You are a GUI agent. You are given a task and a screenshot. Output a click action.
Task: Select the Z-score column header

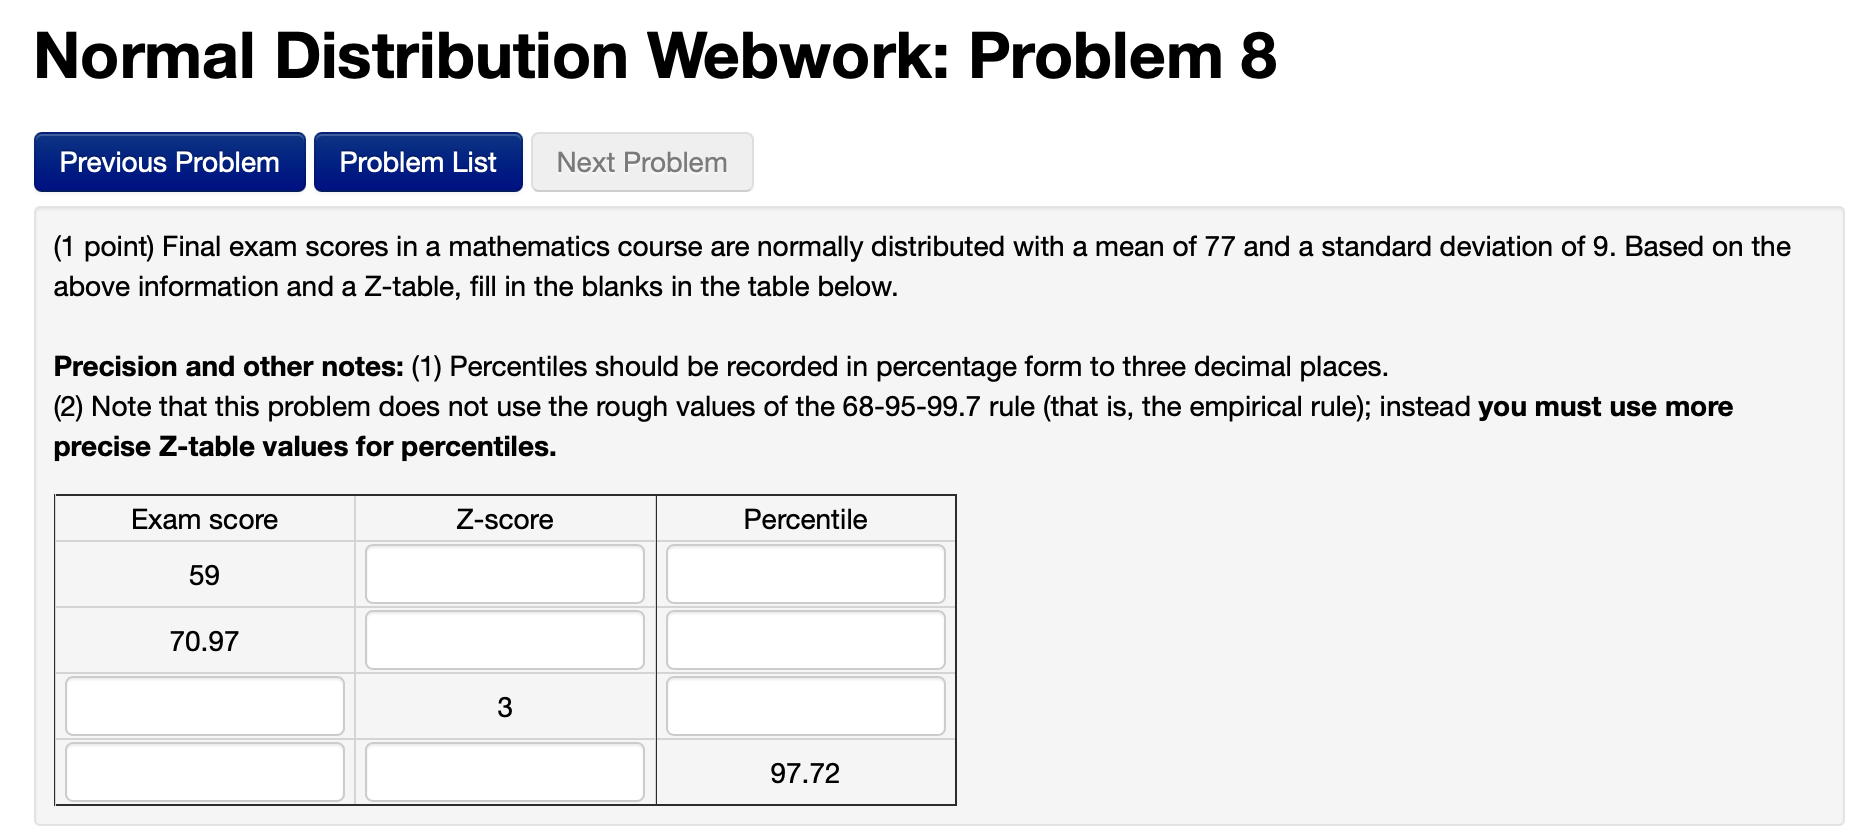click(504, 519)
